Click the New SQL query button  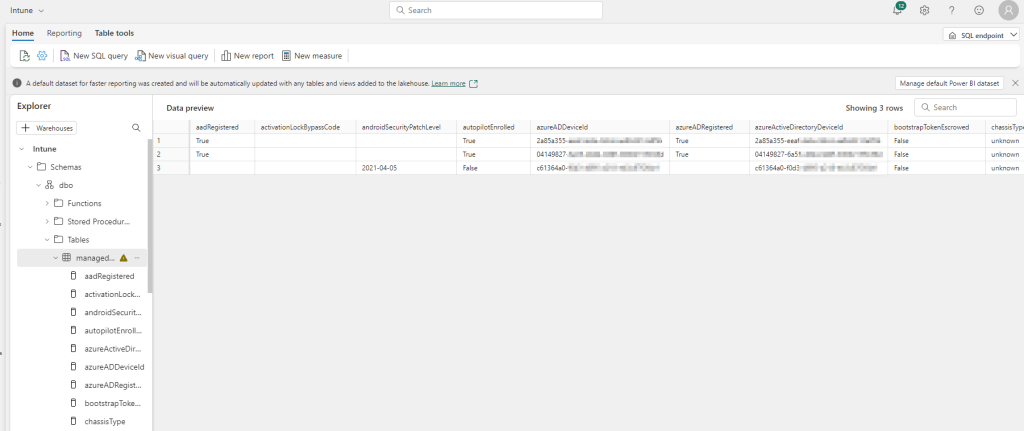pos(94,56)
